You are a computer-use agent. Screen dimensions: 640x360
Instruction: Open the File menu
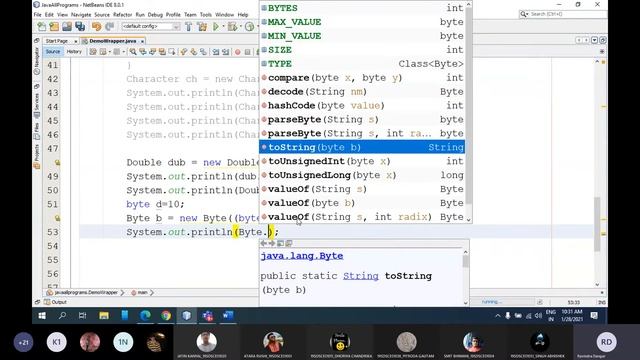point(38,15)
